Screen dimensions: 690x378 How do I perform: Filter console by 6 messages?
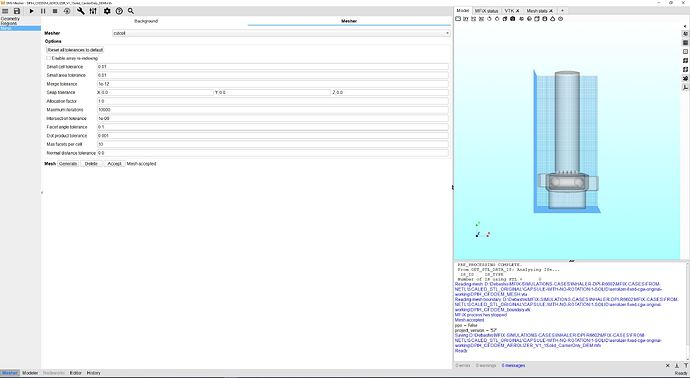pos(513,366)
